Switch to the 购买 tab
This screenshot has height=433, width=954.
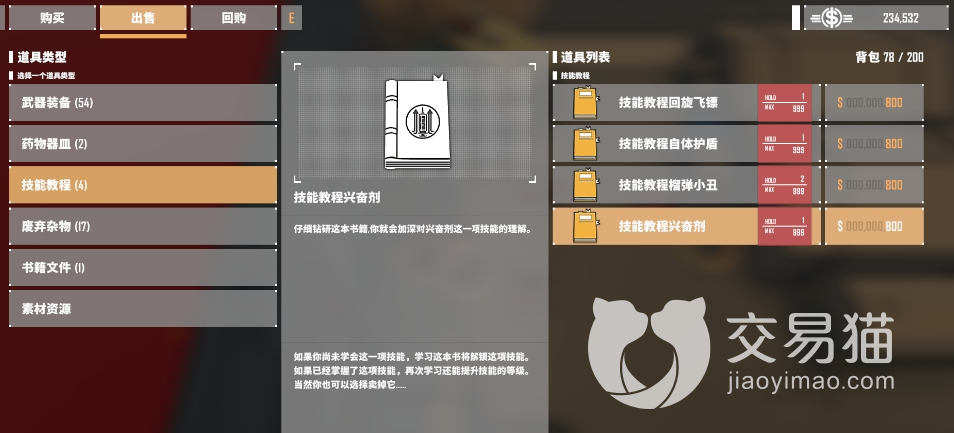tap(52, 18)
